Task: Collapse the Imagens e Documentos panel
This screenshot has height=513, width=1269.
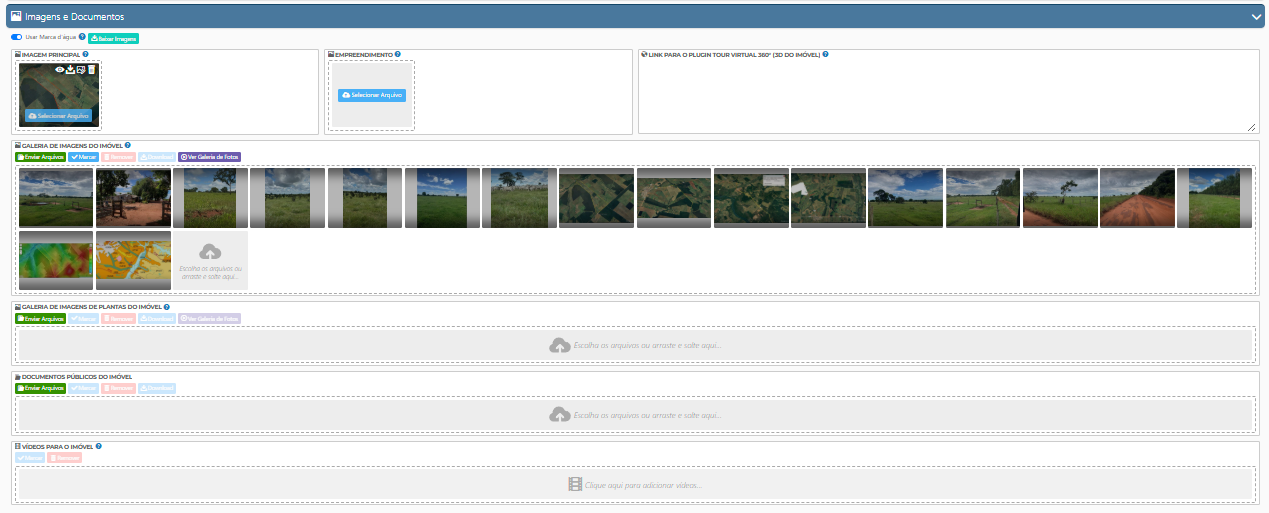Action: coord(1256,17)
